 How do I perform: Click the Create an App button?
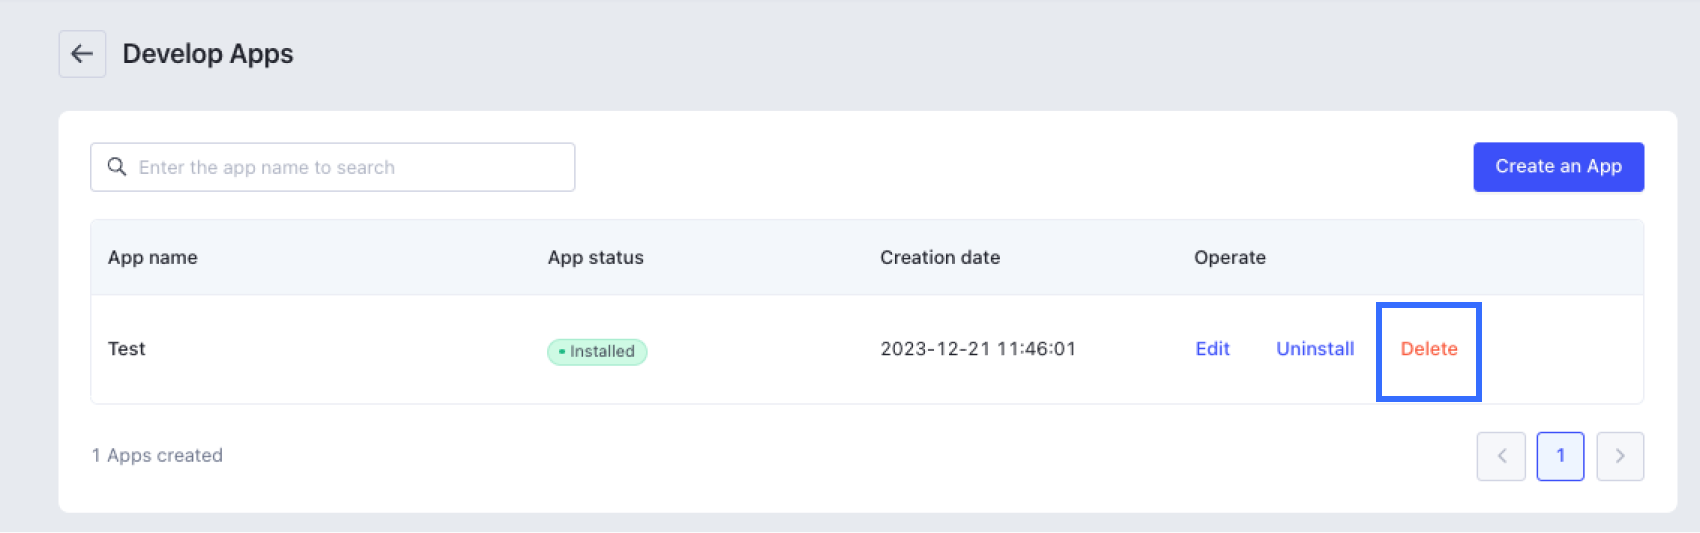point(1558,167)
